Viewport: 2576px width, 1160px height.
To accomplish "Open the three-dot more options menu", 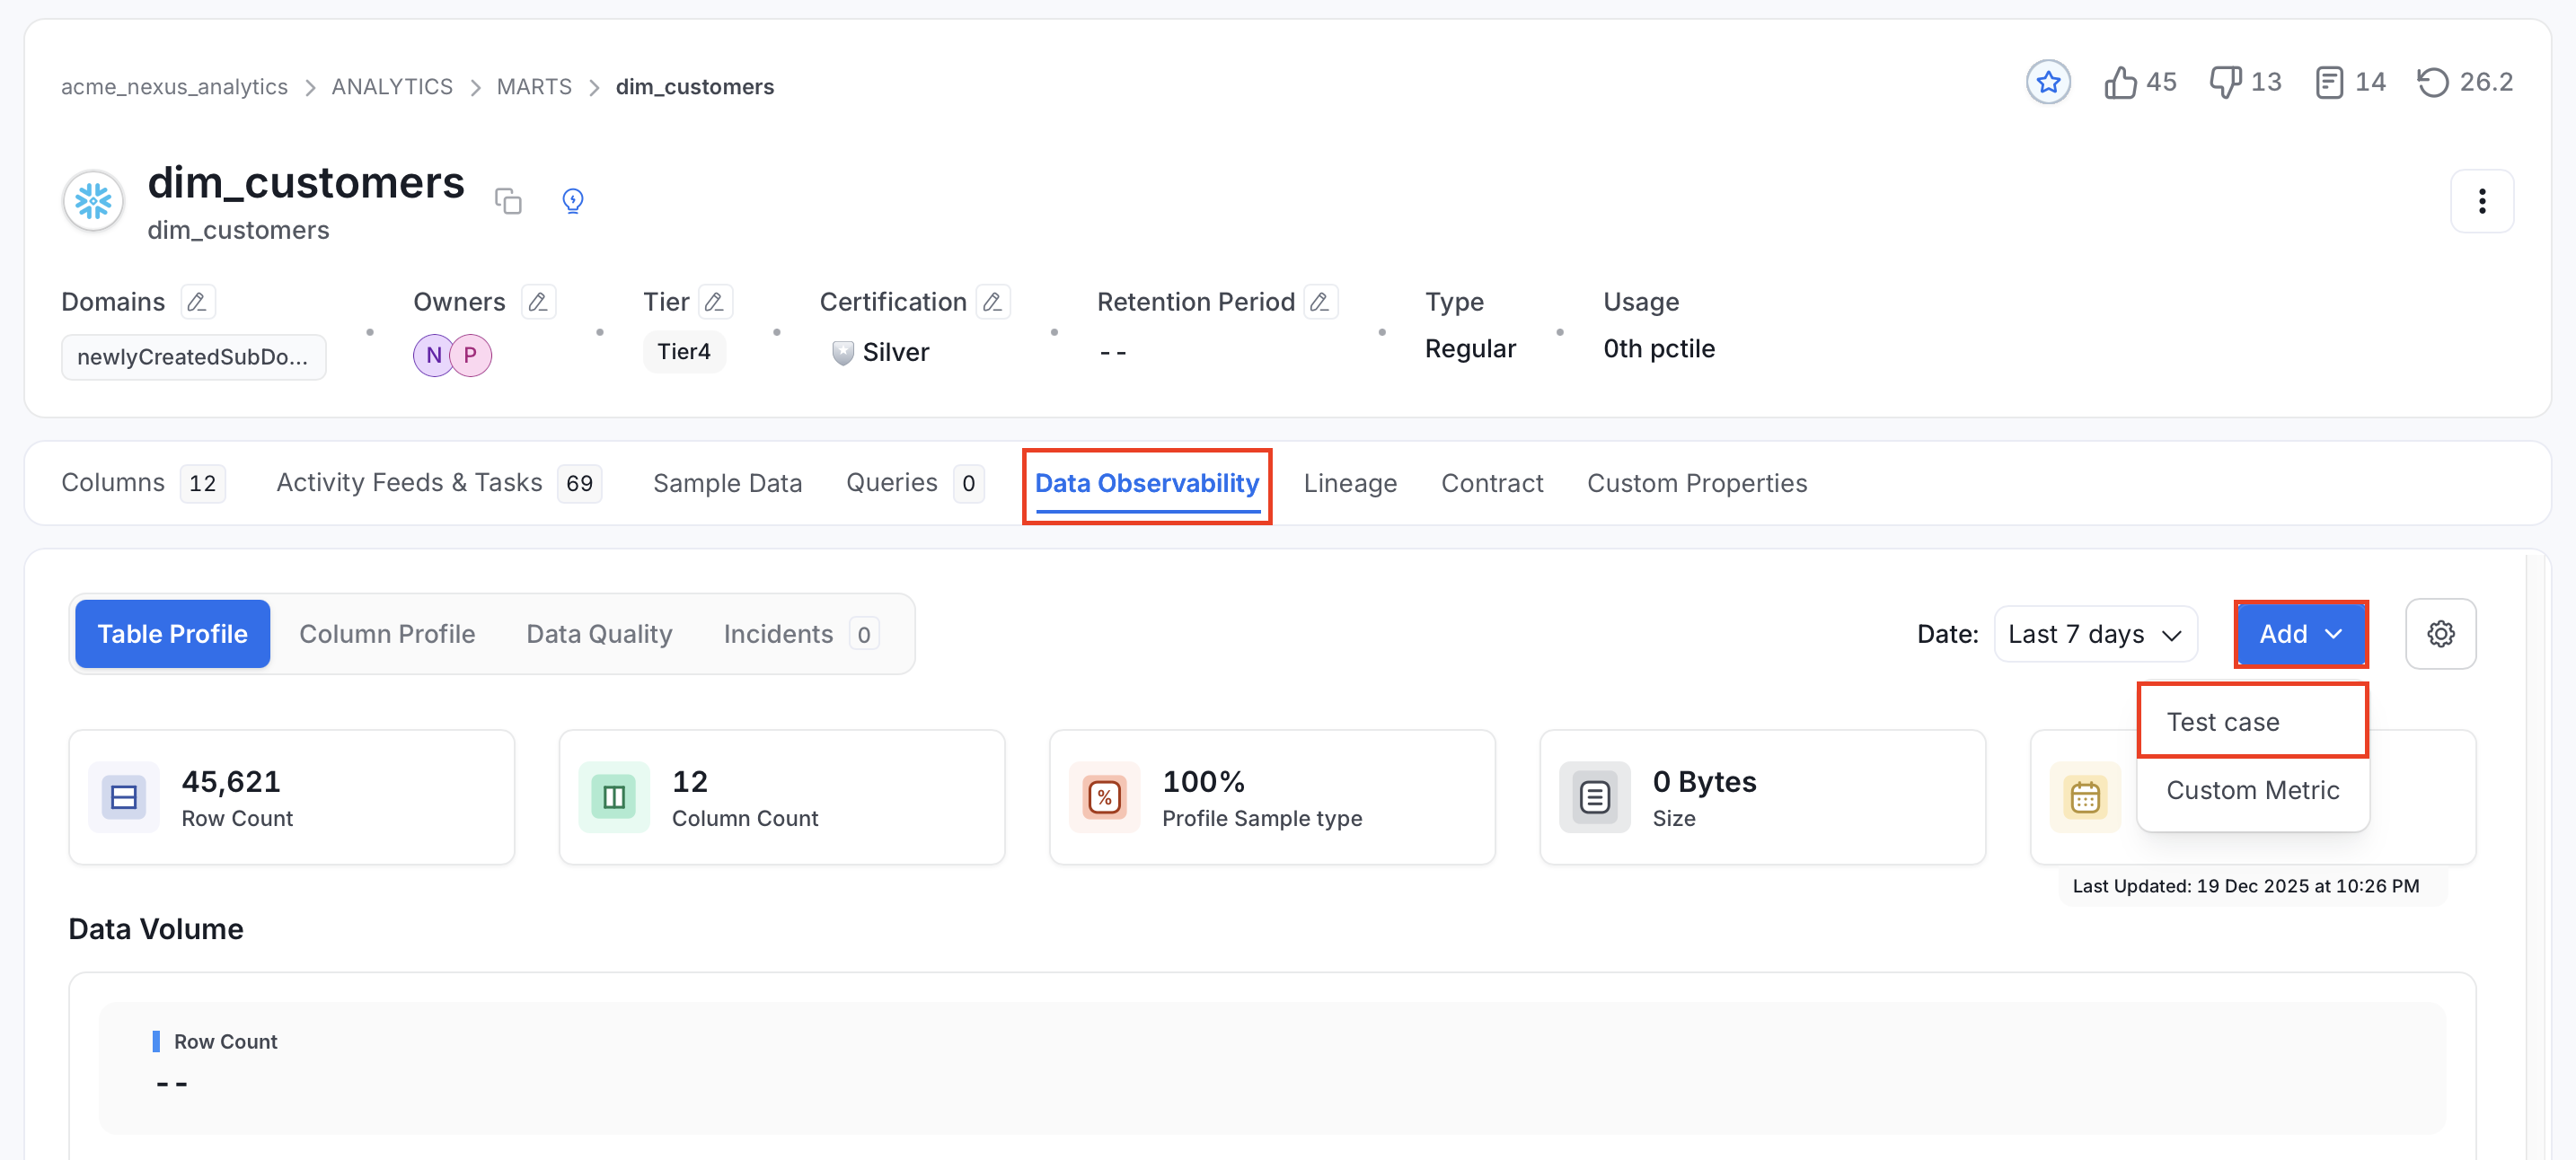I will 2481,201.
